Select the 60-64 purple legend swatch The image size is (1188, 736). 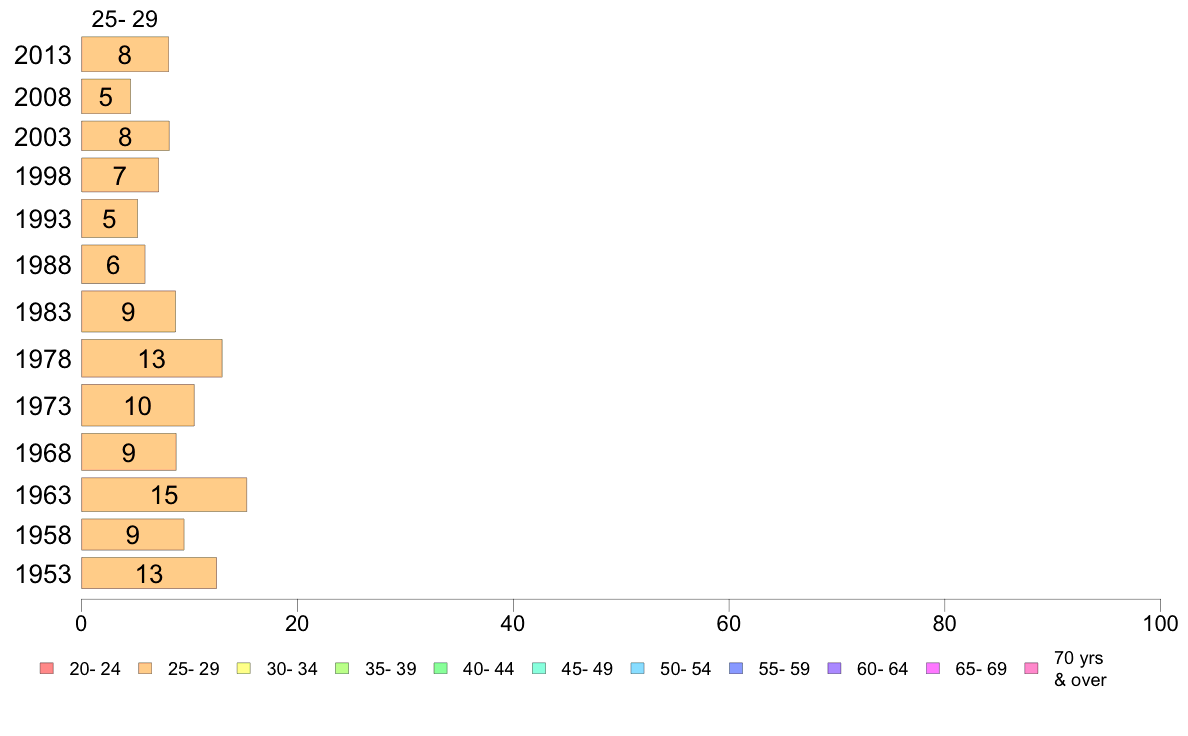click(834, 669)
